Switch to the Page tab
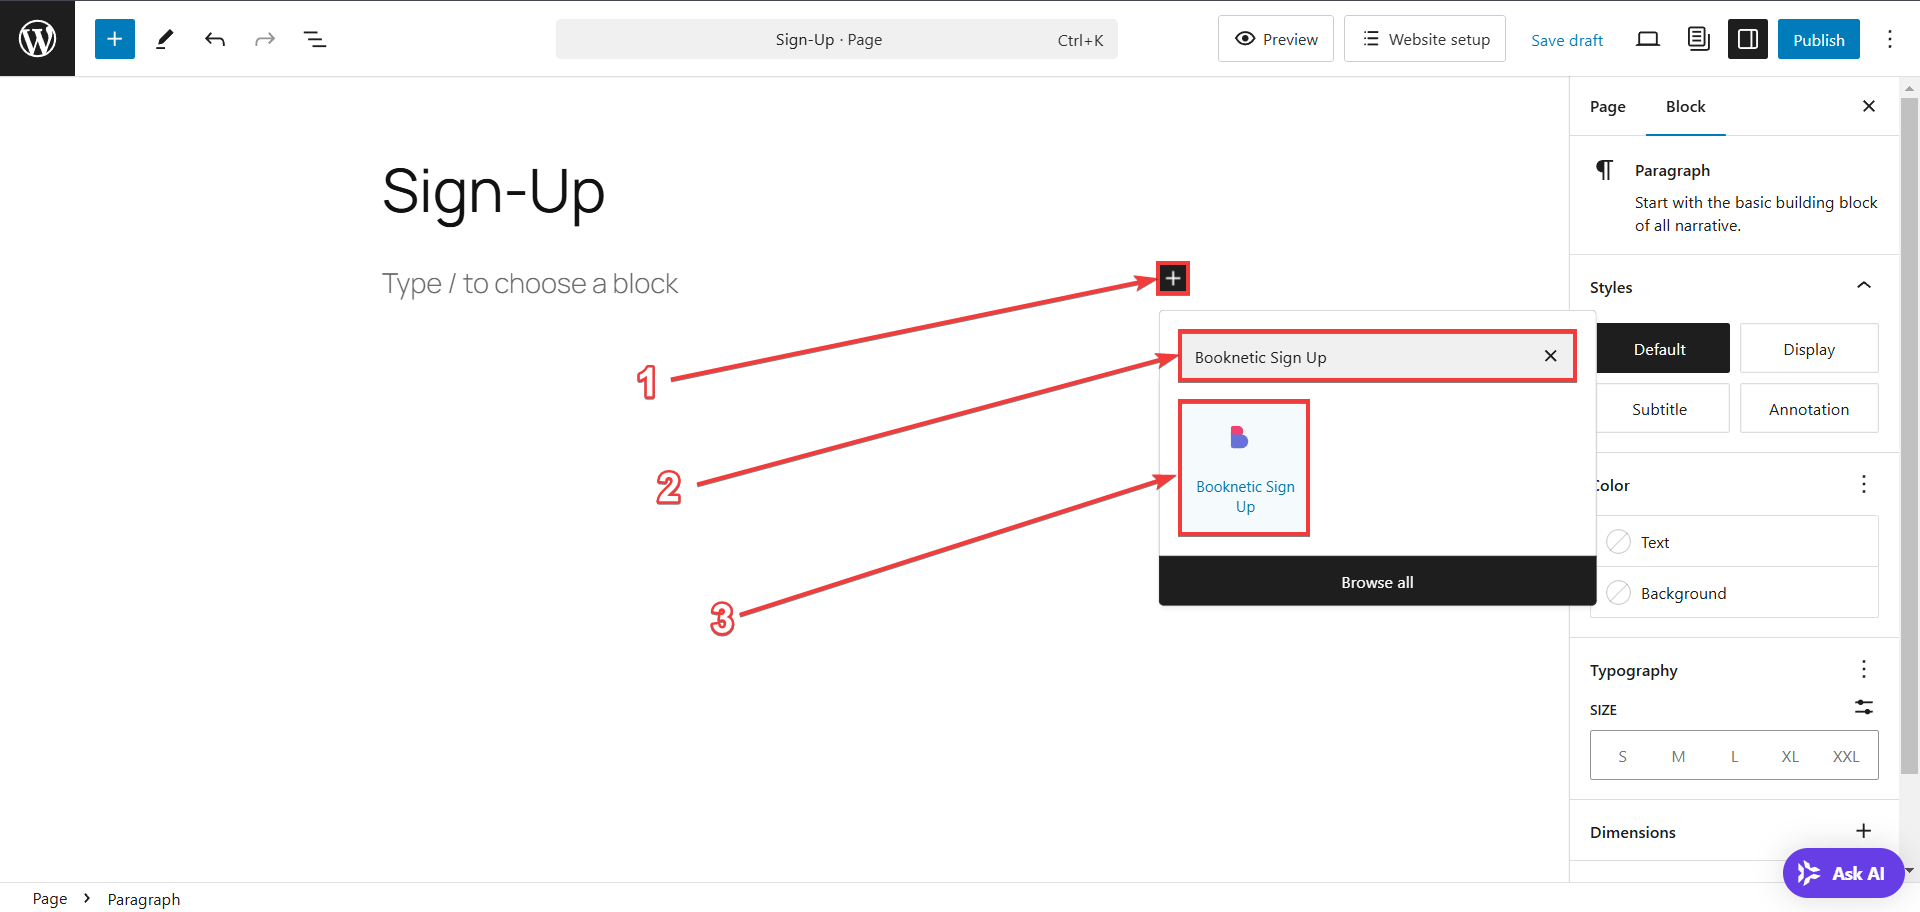Screen dimensions: 1920x912 (x=1608, y=107)
